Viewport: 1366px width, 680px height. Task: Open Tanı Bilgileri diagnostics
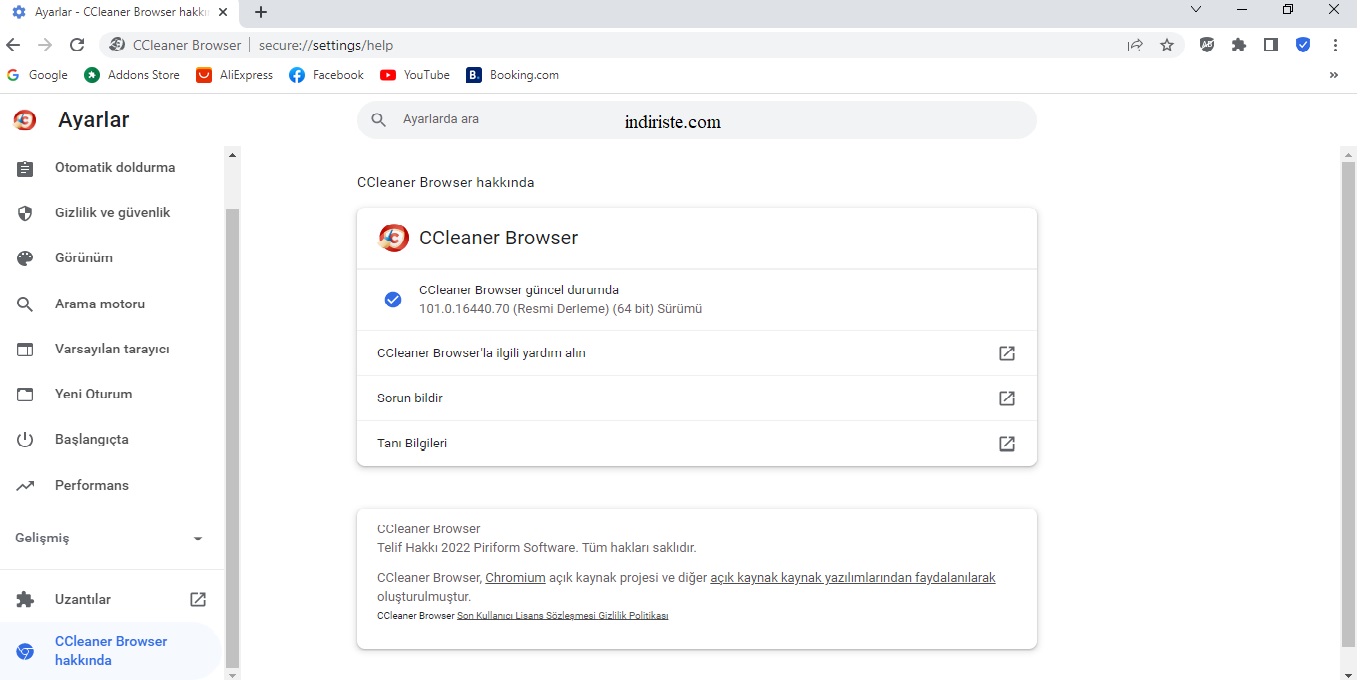point(697,443)
